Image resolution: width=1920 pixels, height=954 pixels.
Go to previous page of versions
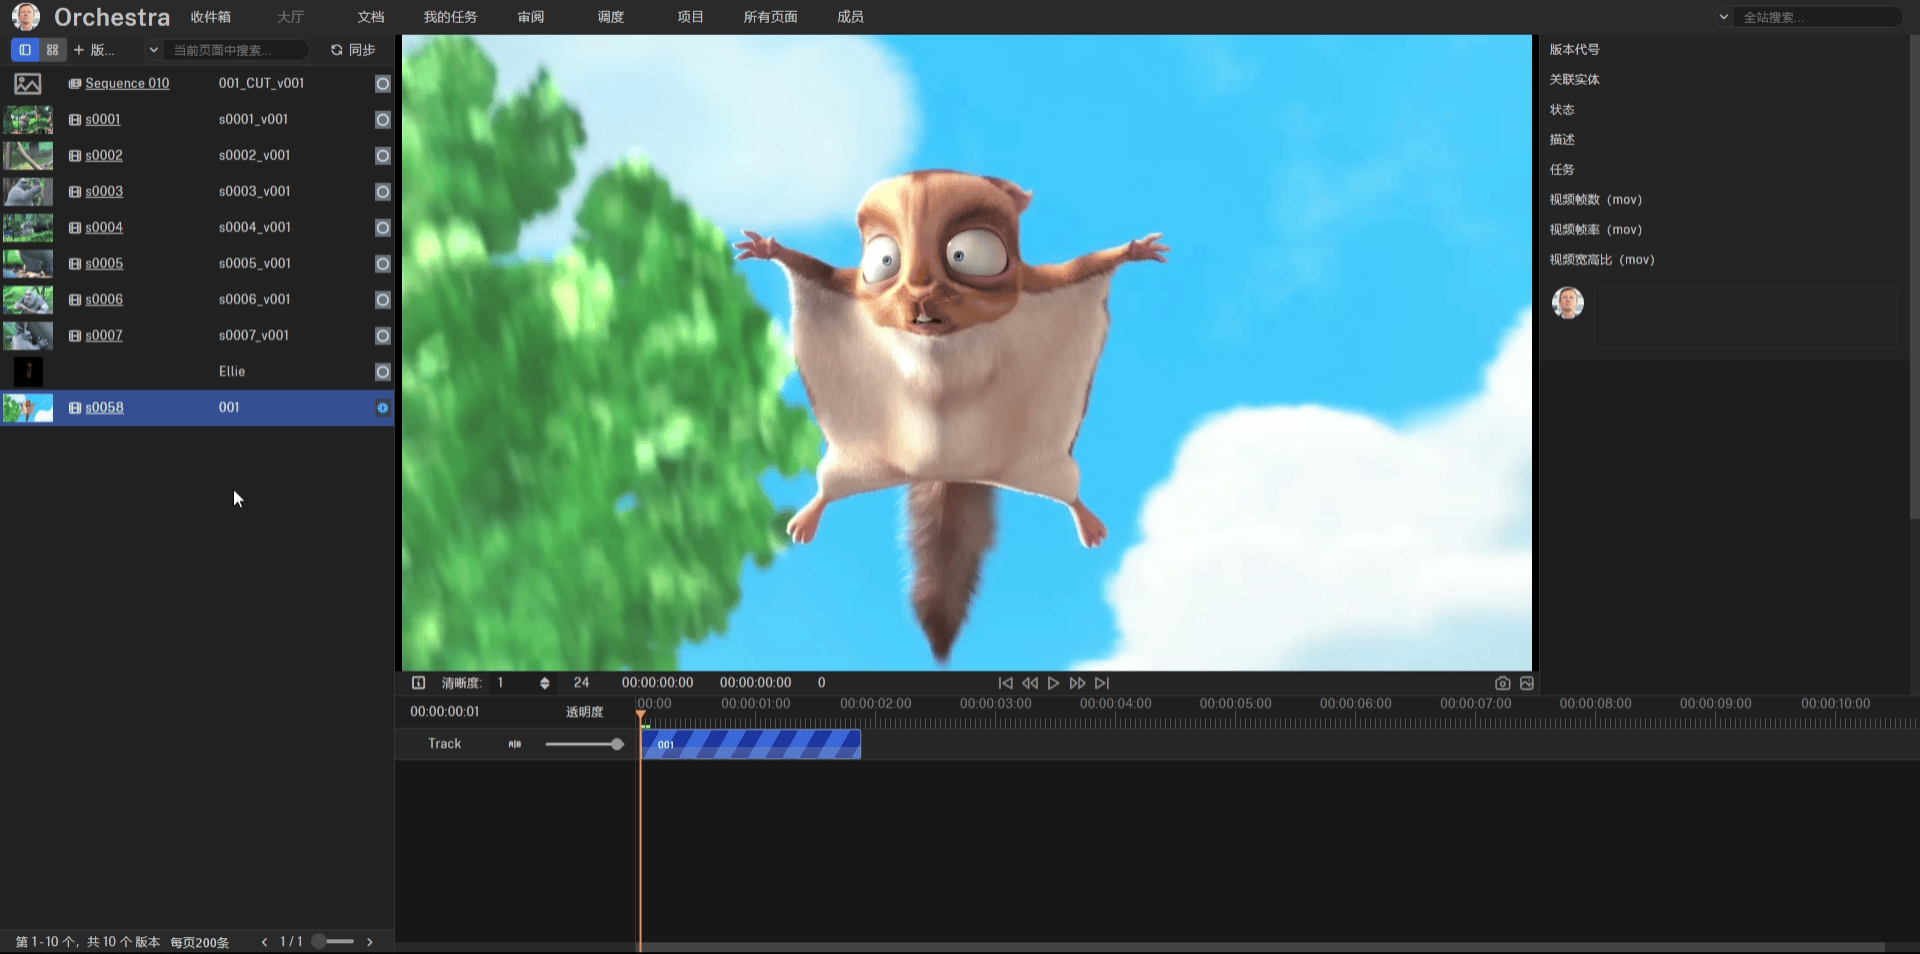[x=264, y=942]
